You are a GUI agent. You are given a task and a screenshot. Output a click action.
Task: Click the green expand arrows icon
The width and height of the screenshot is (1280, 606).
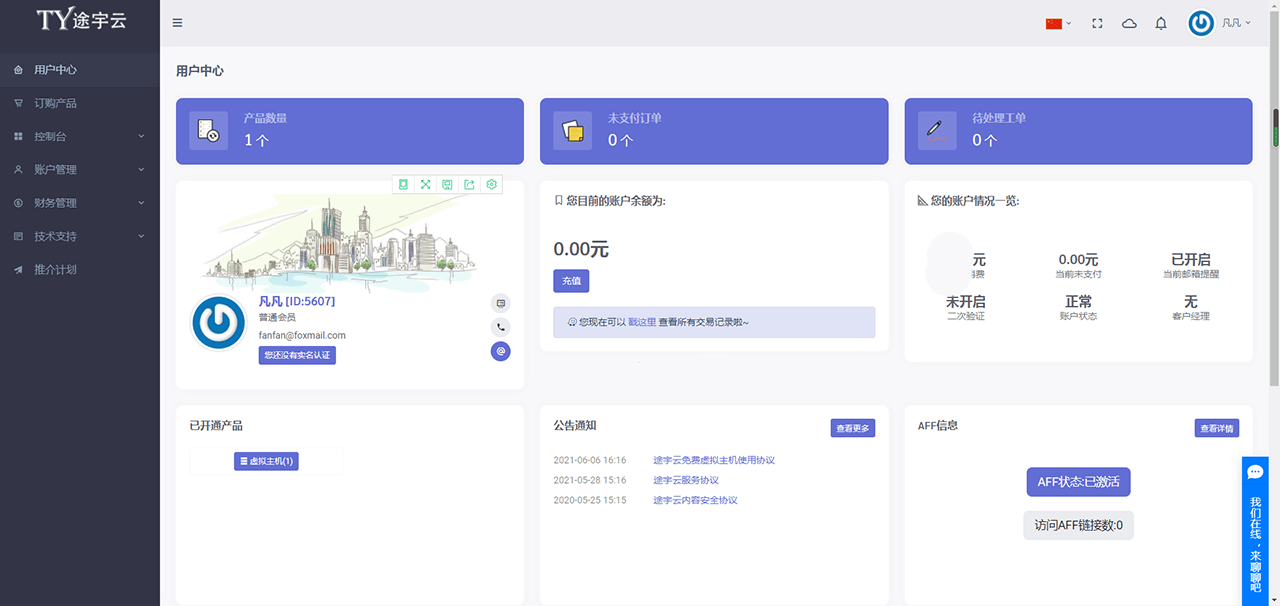pos(425,184)
